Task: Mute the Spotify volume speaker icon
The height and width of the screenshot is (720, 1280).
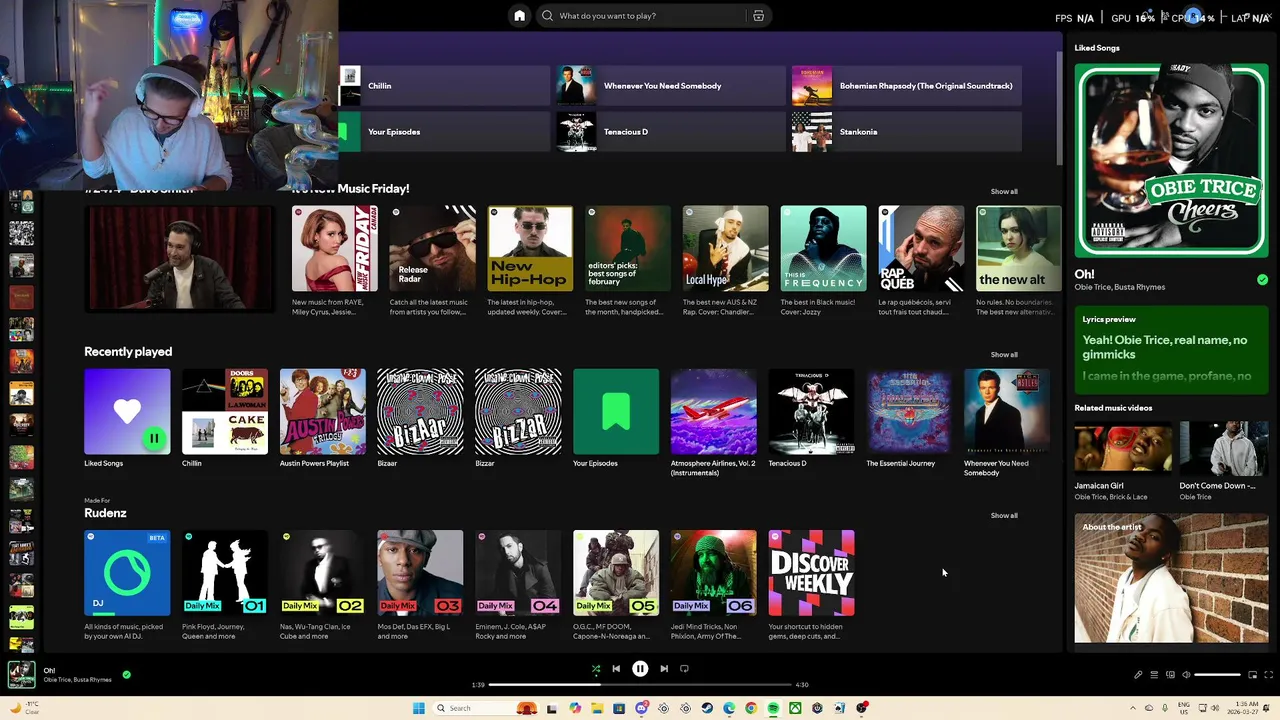Action: 1186,675
